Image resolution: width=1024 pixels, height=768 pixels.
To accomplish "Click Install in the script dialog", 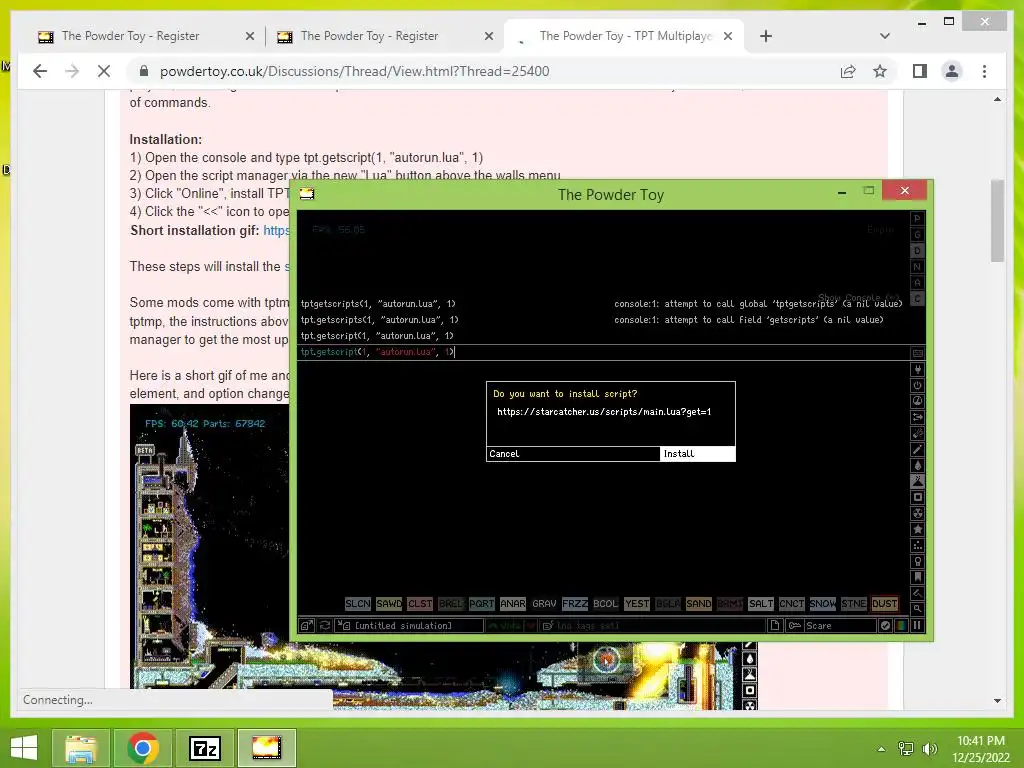I will click(697, 454).
